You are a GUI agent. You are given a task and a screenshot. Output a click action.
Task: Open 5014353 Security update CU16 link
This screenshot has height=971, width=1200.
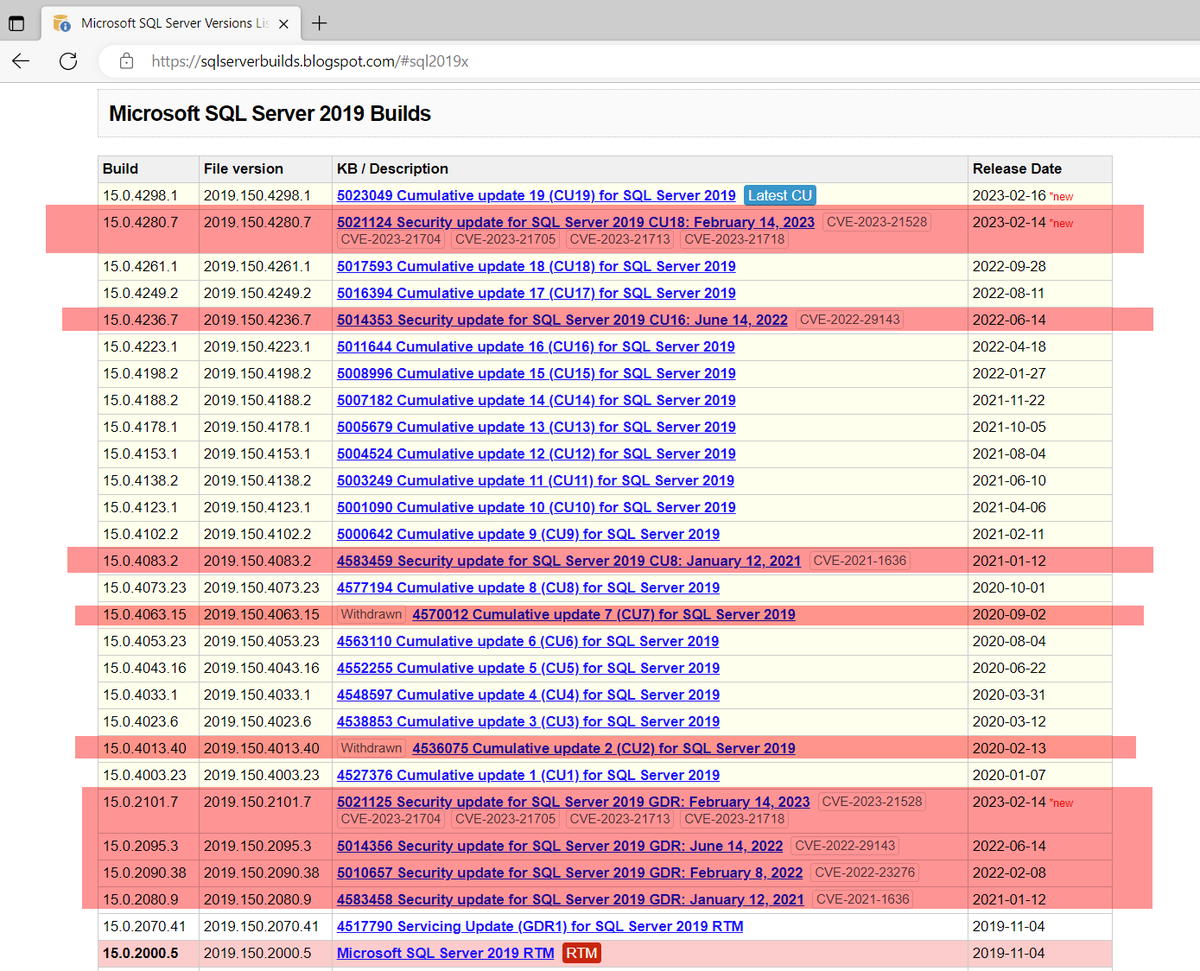(562, 320)
